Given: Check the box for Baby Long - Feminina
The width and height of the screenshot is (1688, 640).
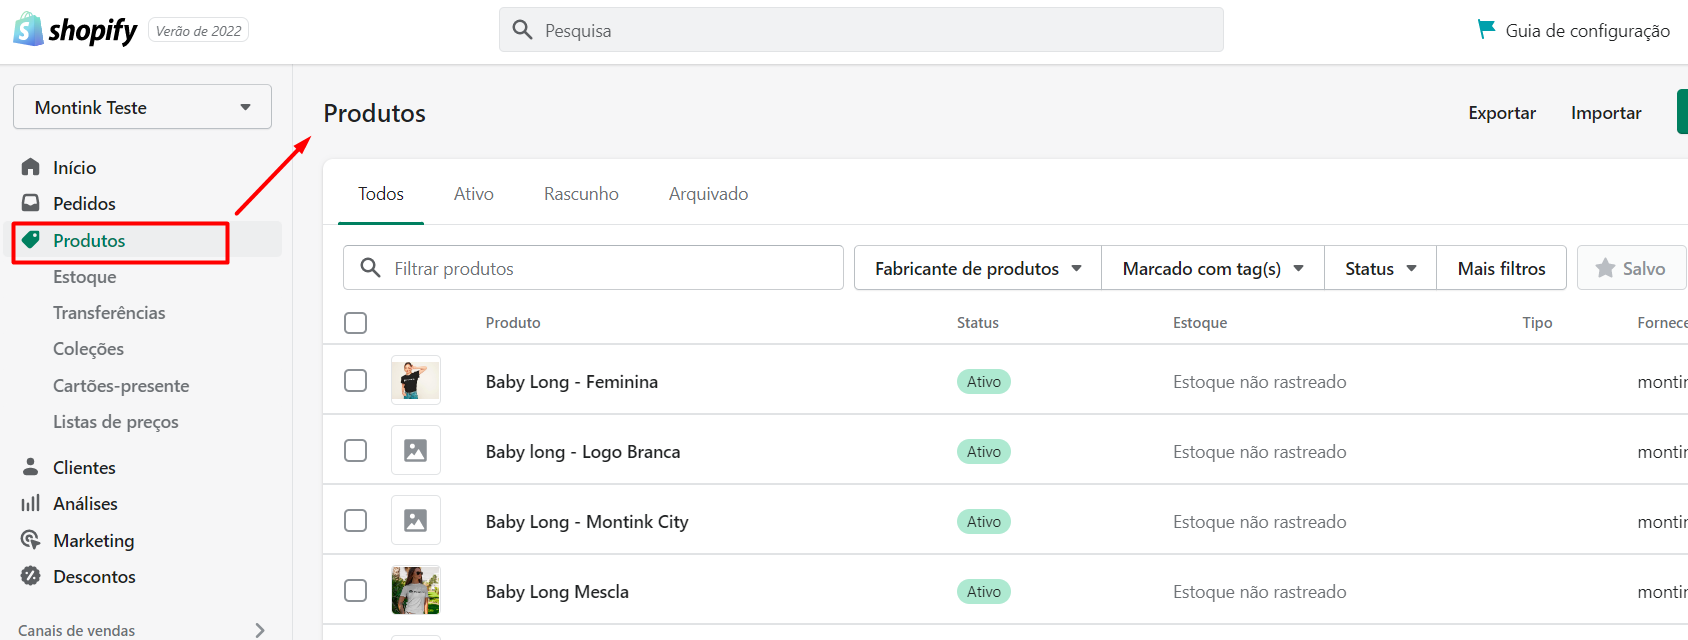Looking at the screenshot, I should tap(355, 381).
